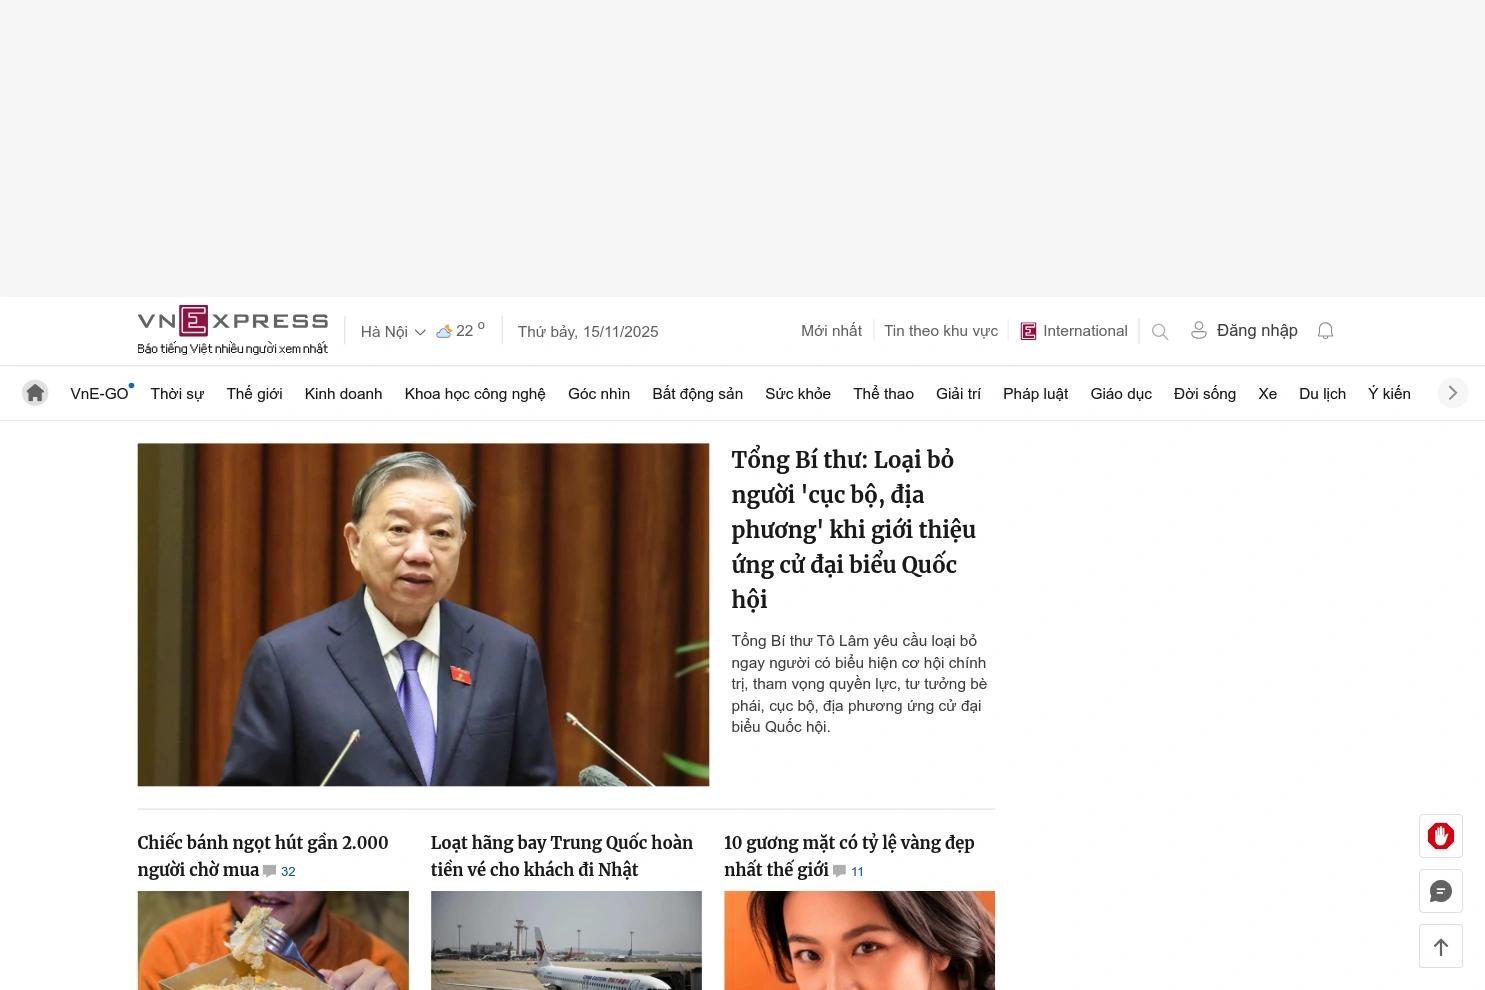Click the red hand ad-block icon

click(x=1440, y=836)
